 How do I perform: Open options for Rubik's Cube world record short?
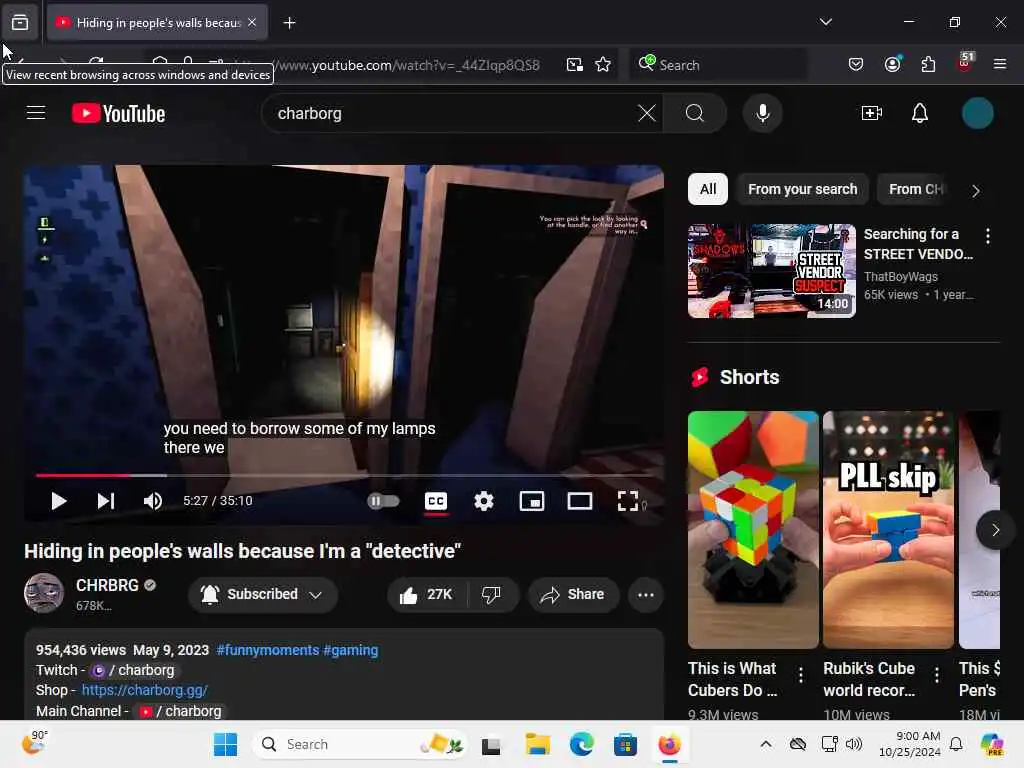pos(936,674)
